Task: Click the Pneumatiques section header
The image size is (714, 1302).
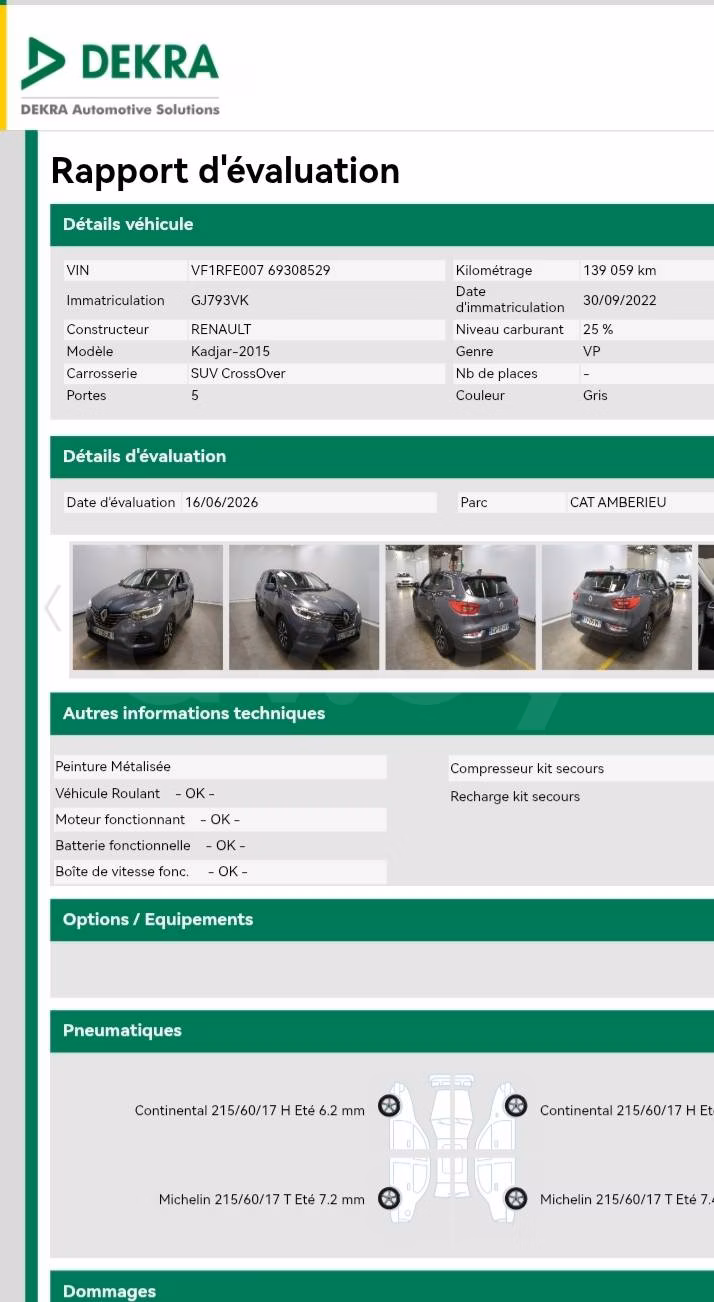Action: [x=382, y=1030]
